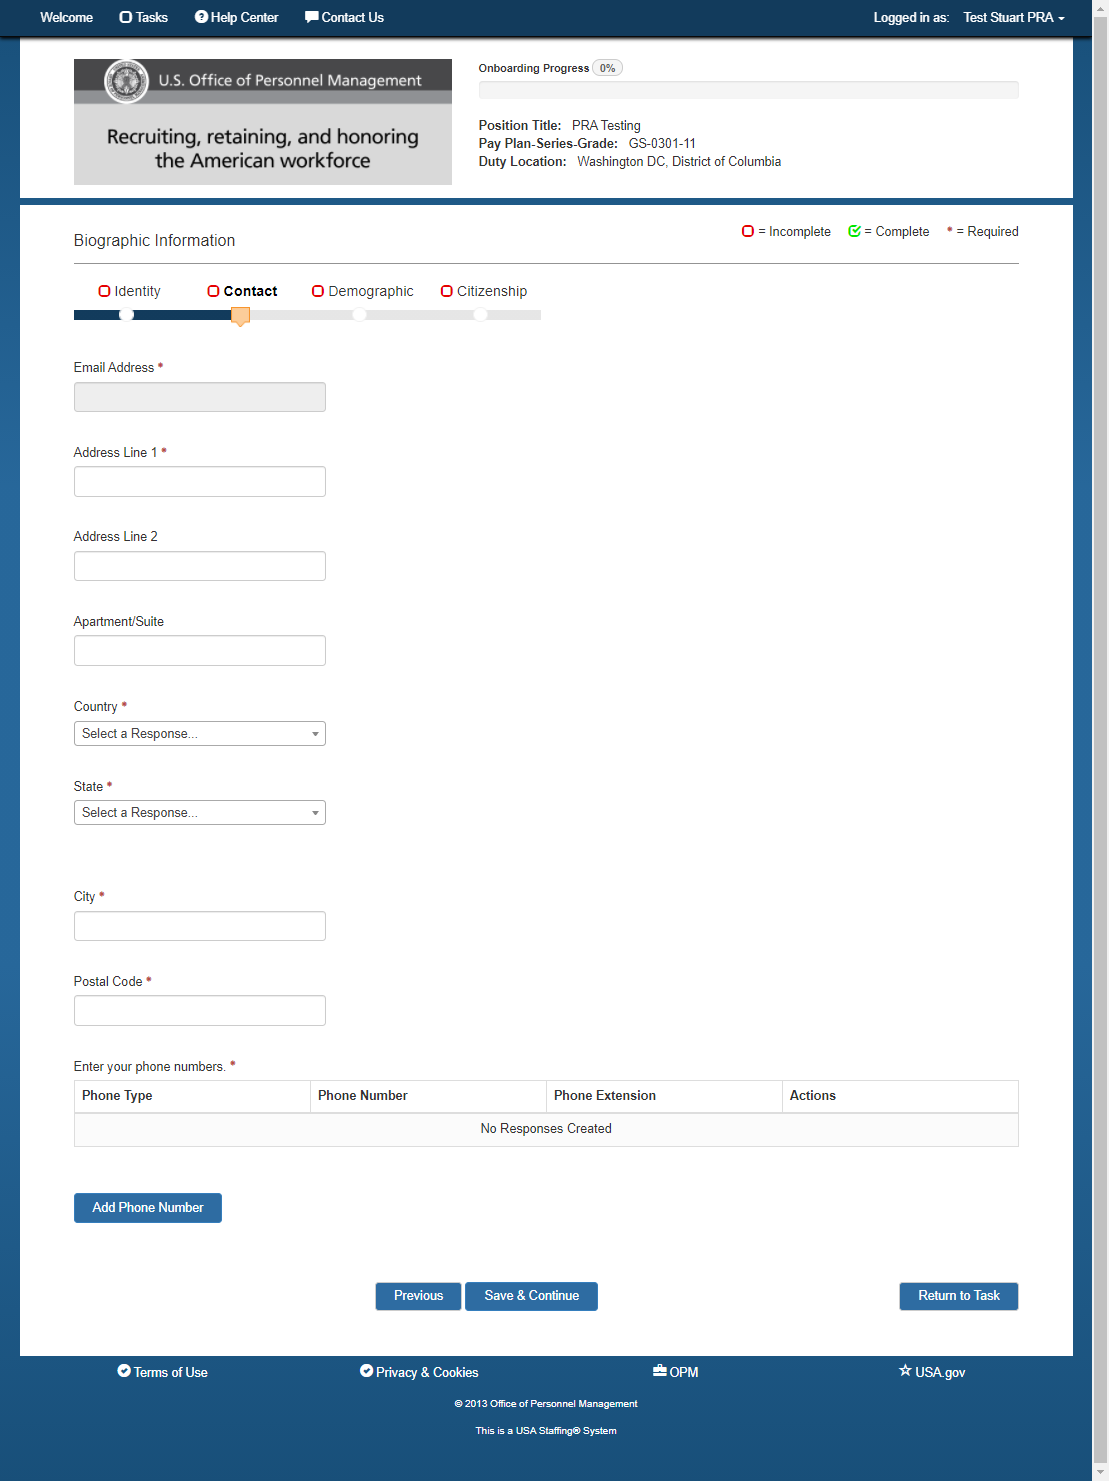Click the No Responses Created row
Viewport: 1109px width, 1481px height.
click(546, 1129)
